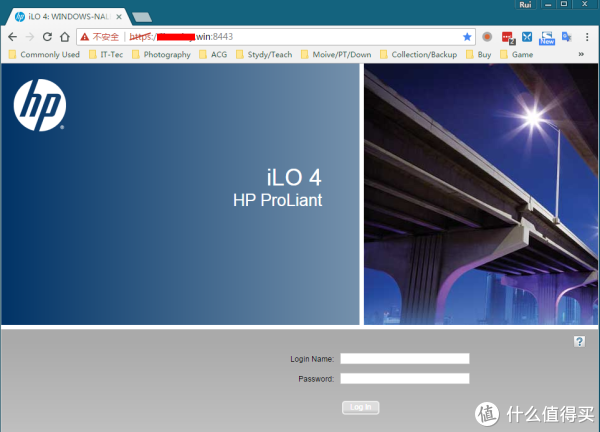The height and width of the screenshot is (432, 600).
Task: Open the Chrome three-dot menu
Action: coord(587,37)
